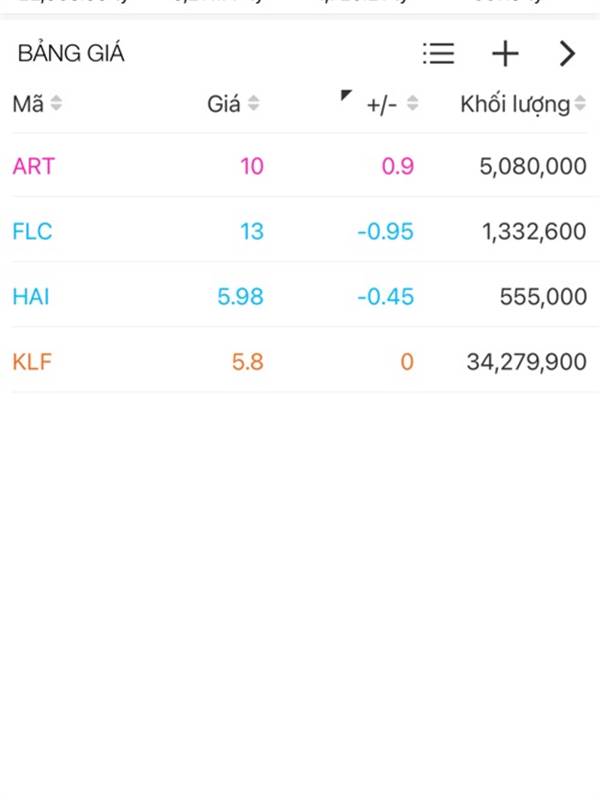Open the list view icon

click(x=438, y=54)
